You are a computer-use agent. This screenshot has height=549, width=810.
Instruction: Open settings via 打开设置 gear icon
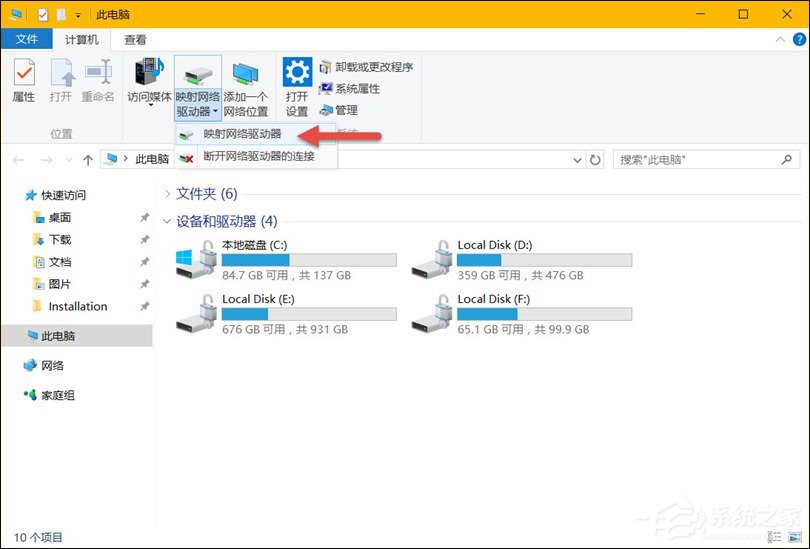[297, 87]
